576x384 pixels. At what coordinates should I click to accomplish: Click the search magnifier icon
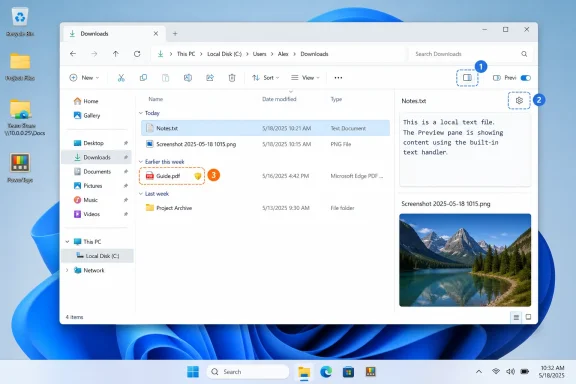click(x=524, y=54)
